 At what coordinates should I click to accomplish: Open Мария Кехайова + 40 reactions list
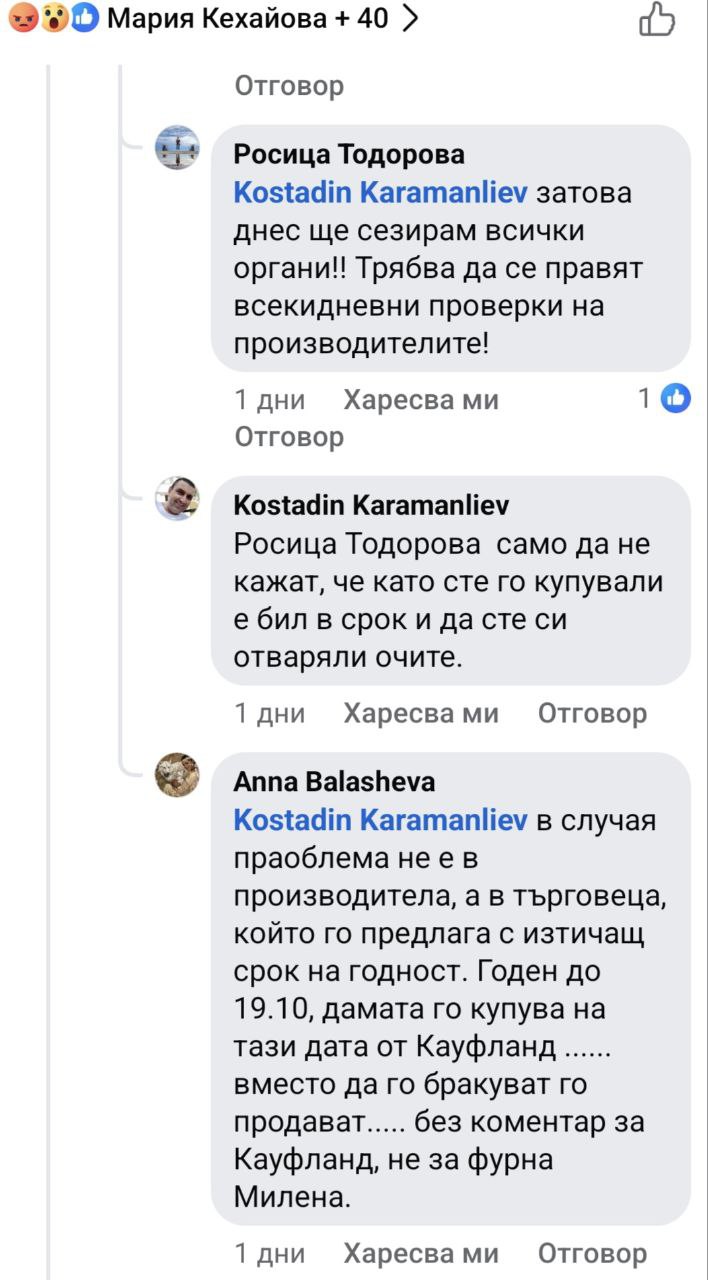point(247,18)
